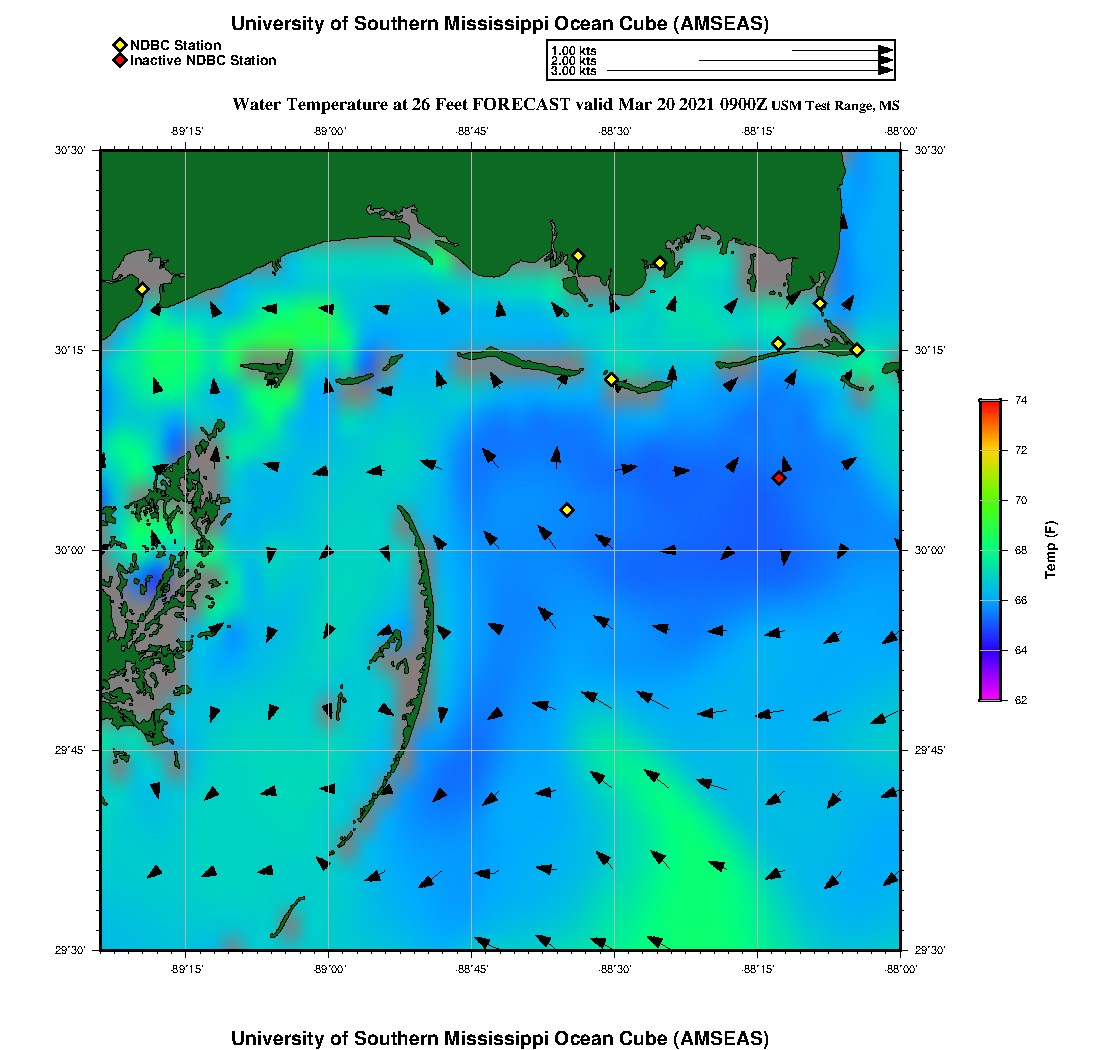The image size is (1100, 1050).
Task: Select the southernmost yellow NDBC station marker
Action: (567, 510)
